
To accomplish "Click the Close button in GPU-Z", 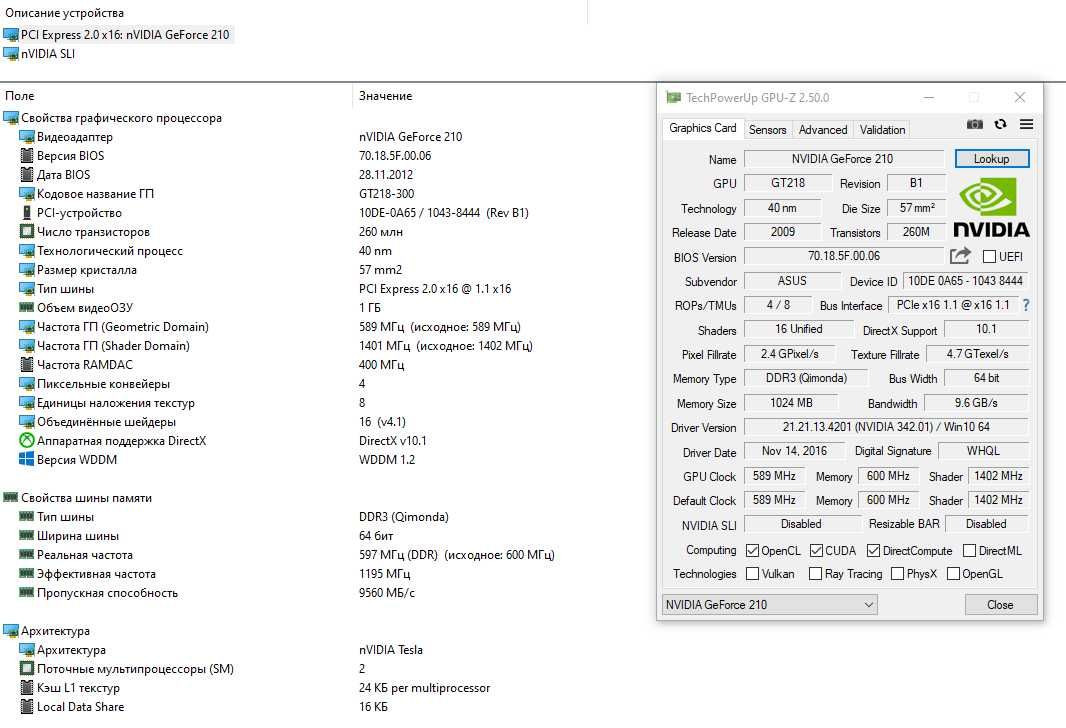I will click(1001, 604).
